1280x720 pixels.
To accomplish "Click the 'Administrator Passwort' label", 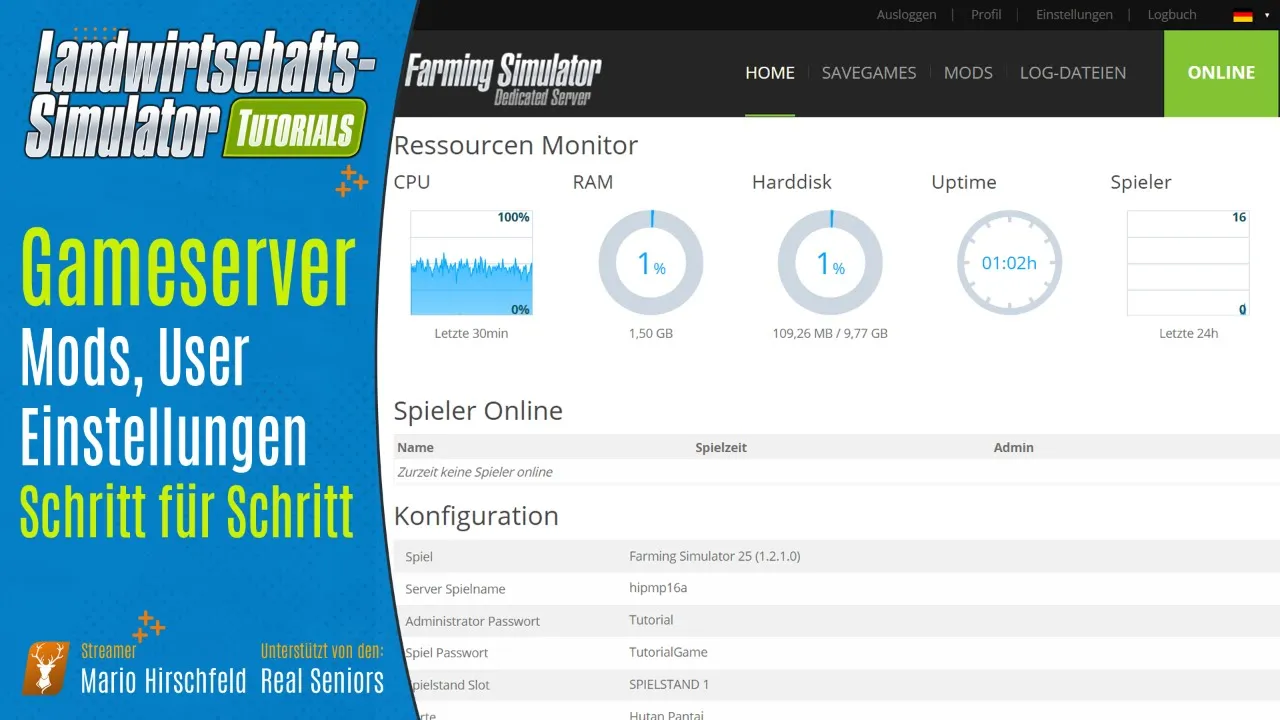I will click(x=472, y=621).
